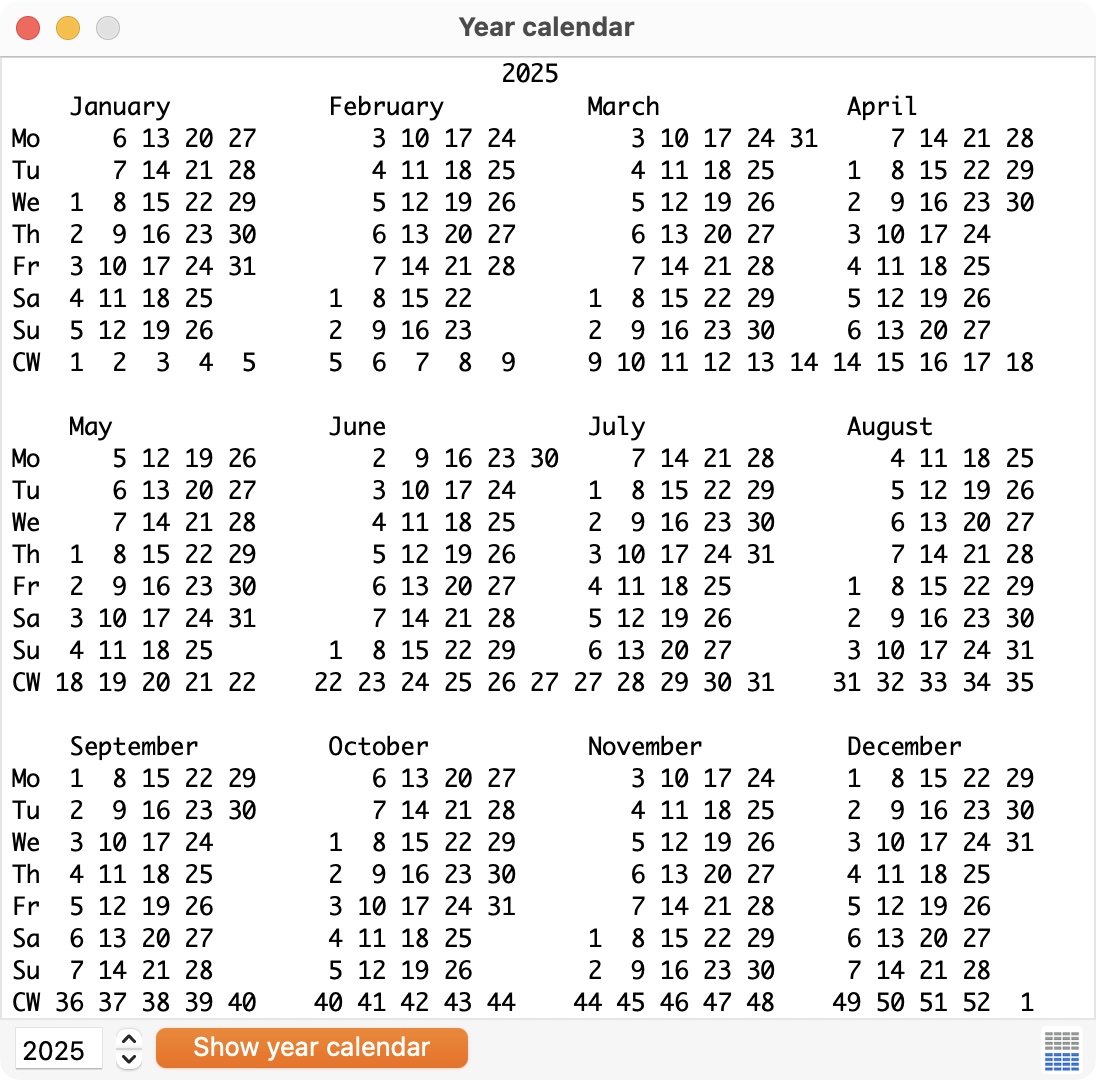Select day 28 in February
1096x1080 pixels.
pyautogui.click(x=501, y=266)
